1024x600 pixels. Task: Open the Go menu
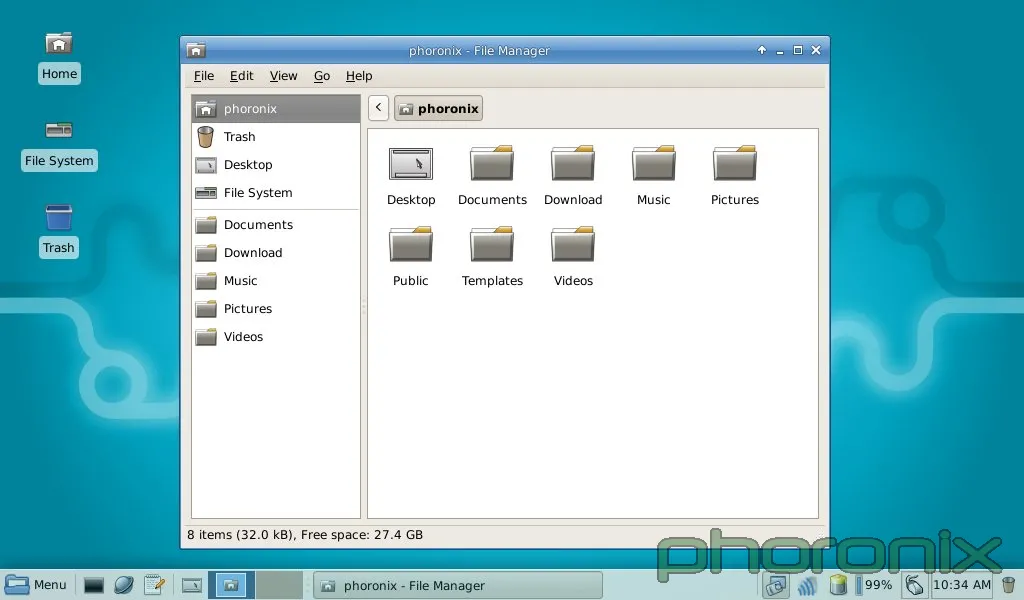pos(322,76)
